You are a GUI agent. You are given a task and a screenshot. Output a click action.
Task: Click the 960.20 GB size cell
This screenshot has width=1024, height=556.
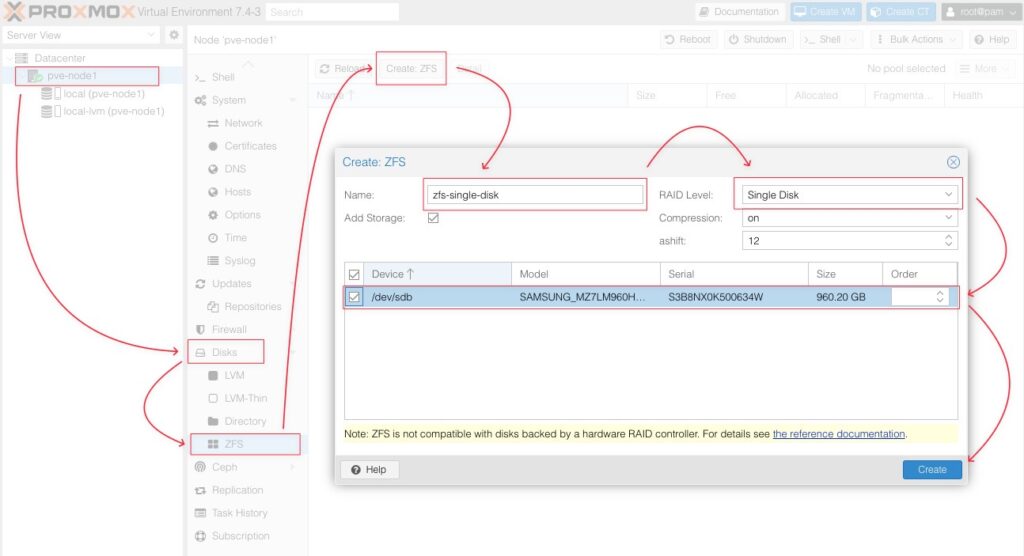840,297
